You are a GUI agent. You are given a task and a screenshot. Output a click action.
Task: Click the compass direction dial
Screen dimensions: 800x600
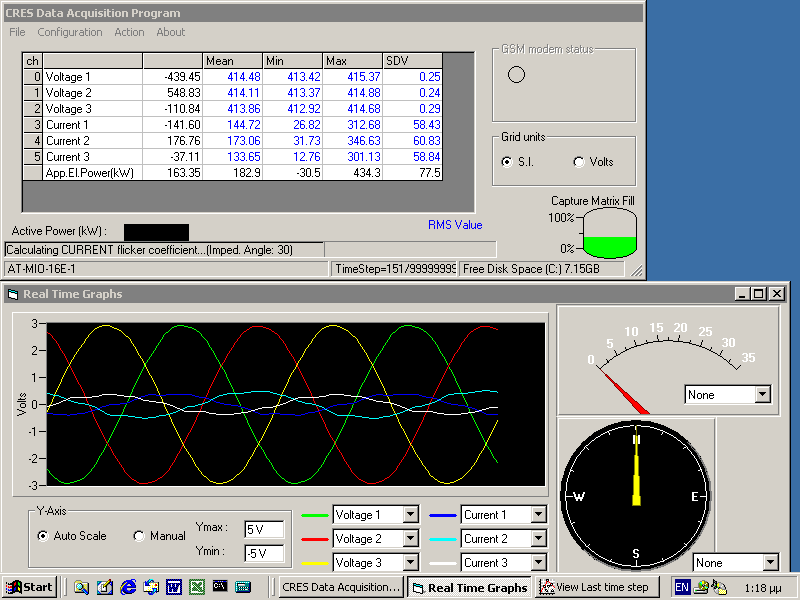tap(635, 495)
